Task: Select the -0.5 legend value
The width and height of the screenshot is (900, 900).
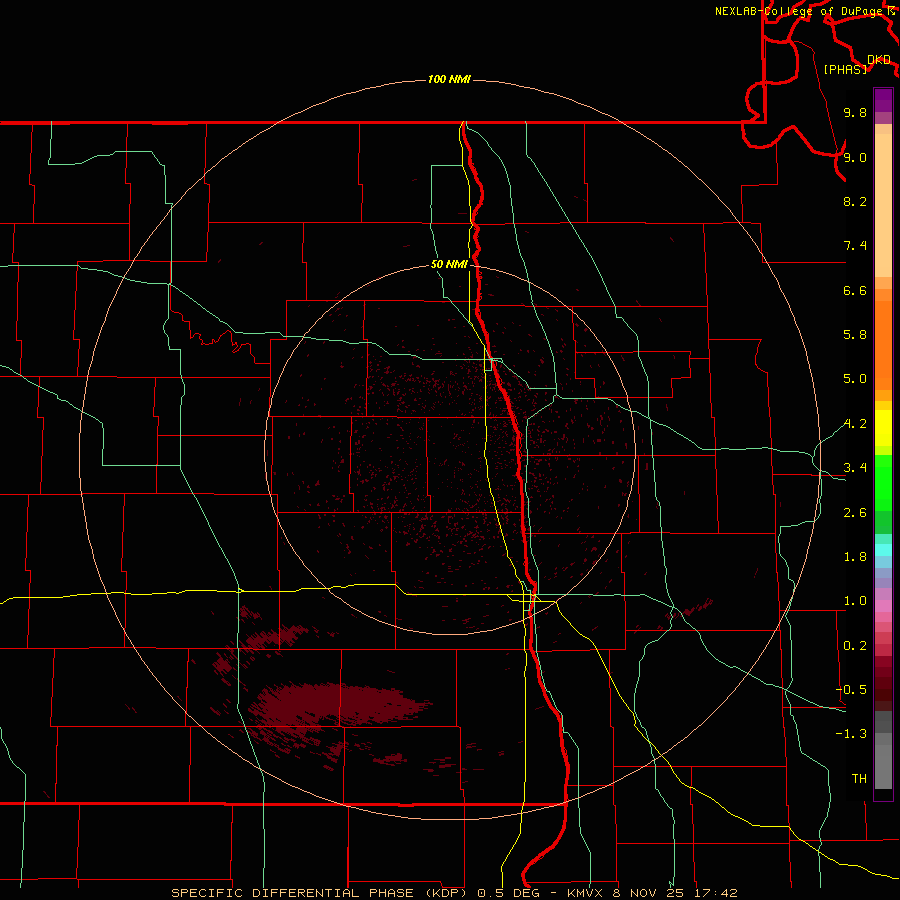Action: tap(851, 690)
